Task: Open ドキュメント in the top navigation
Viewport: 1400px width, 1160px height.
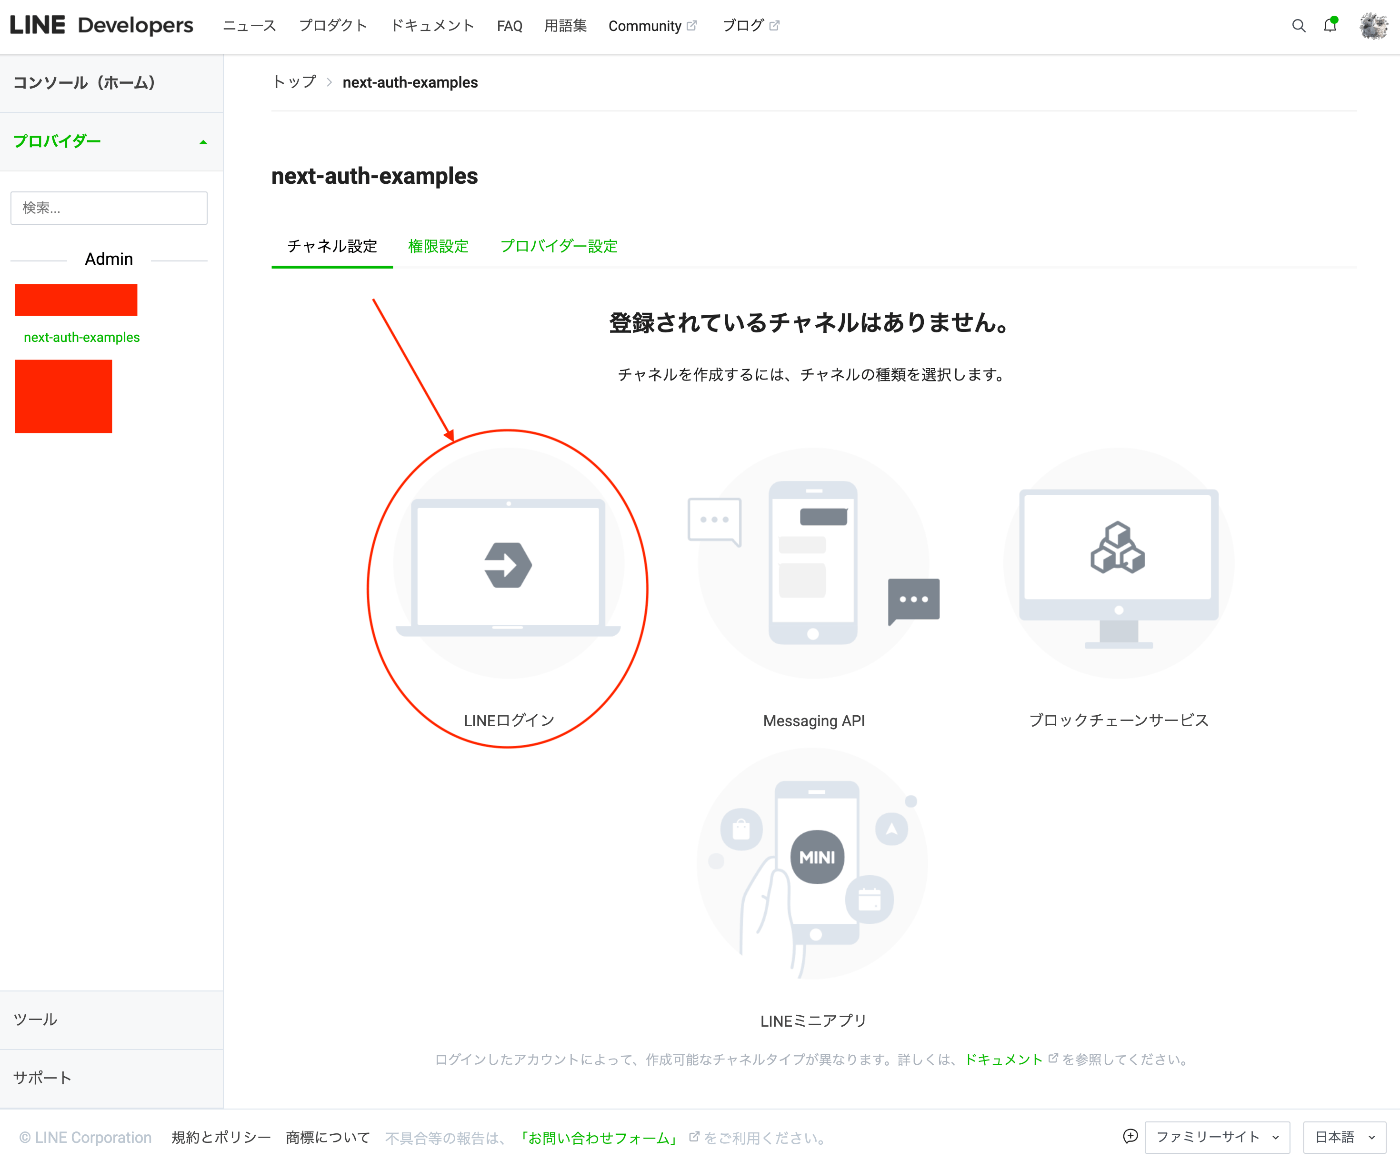Action: 432,26
